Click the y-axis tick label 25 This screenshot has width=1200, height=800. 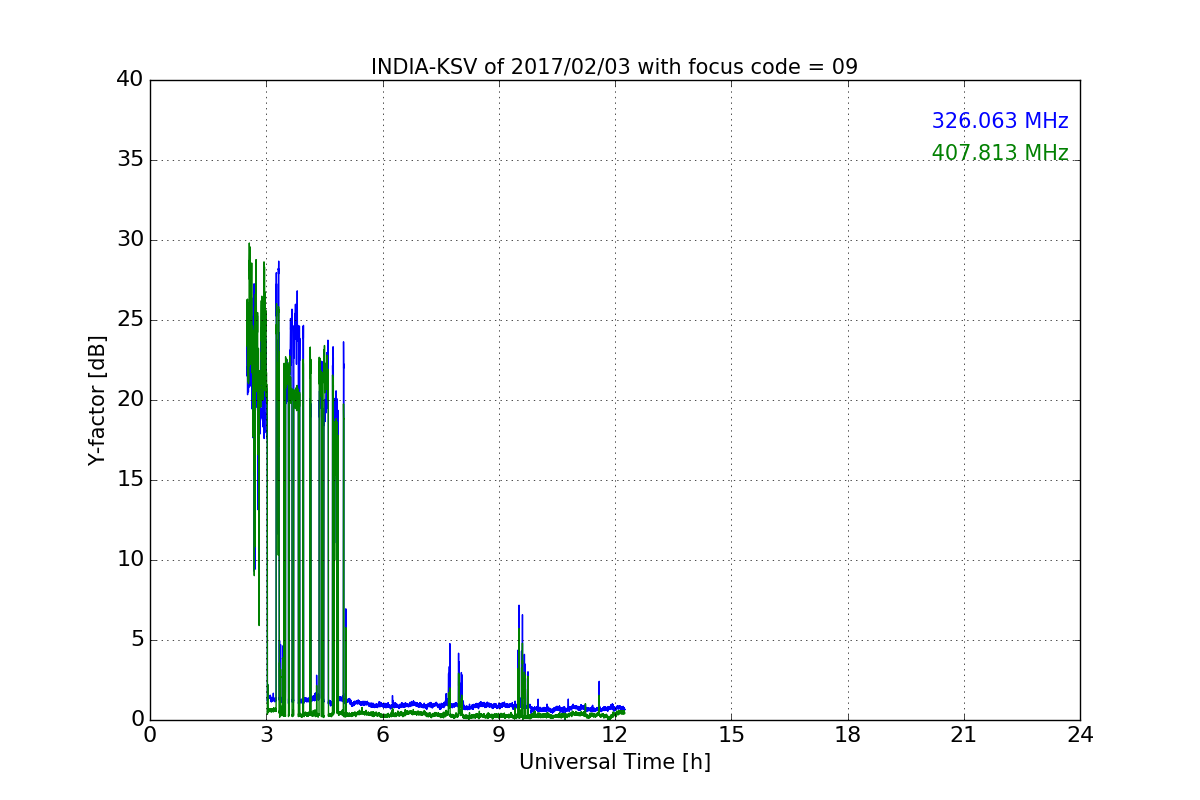click(x=130, y=320)
